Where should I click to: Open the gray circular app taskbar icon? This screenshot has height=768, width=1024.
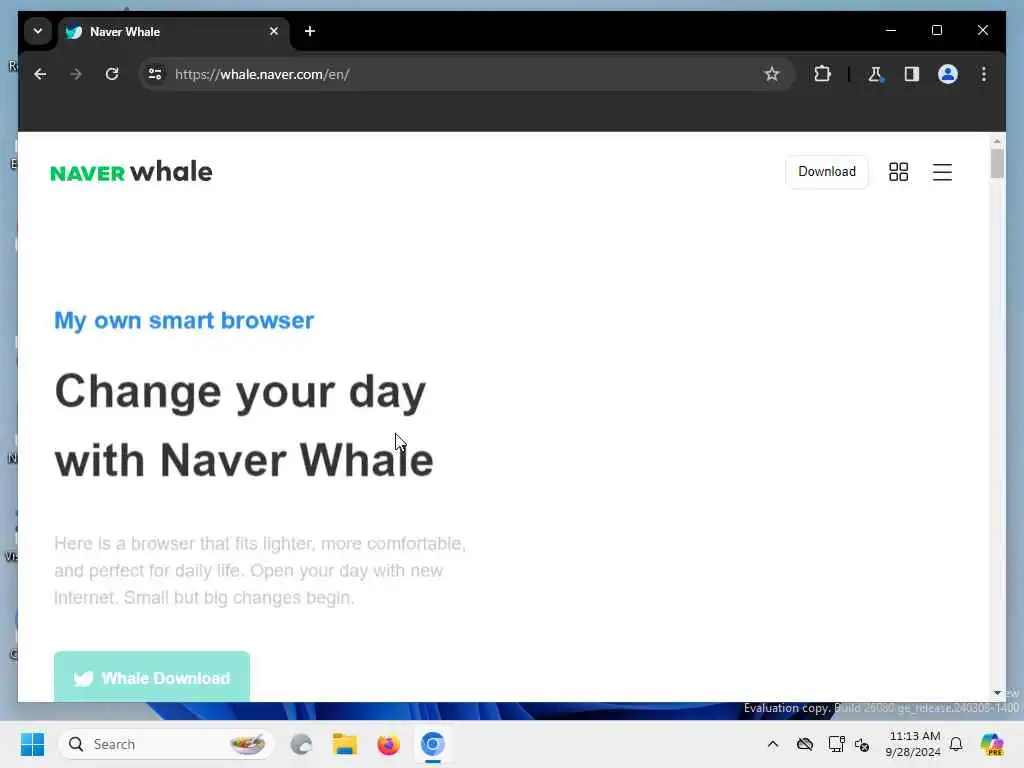point(301,744)
